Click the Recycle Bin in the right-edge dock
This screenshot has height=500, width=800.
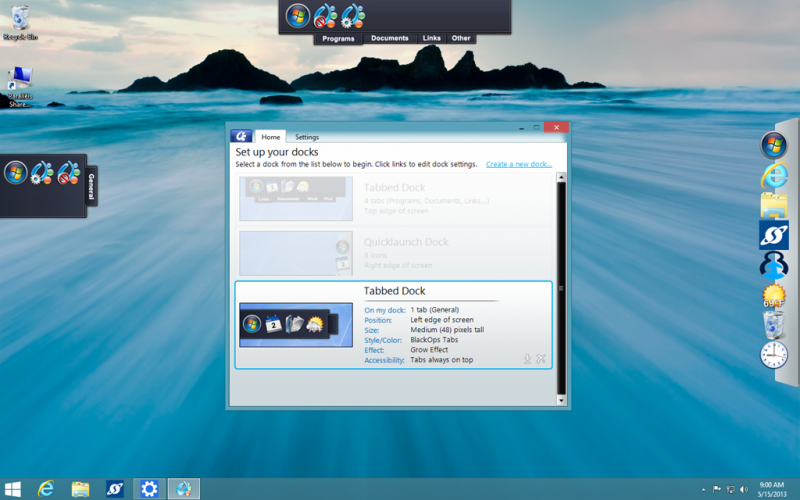point(773,324)
